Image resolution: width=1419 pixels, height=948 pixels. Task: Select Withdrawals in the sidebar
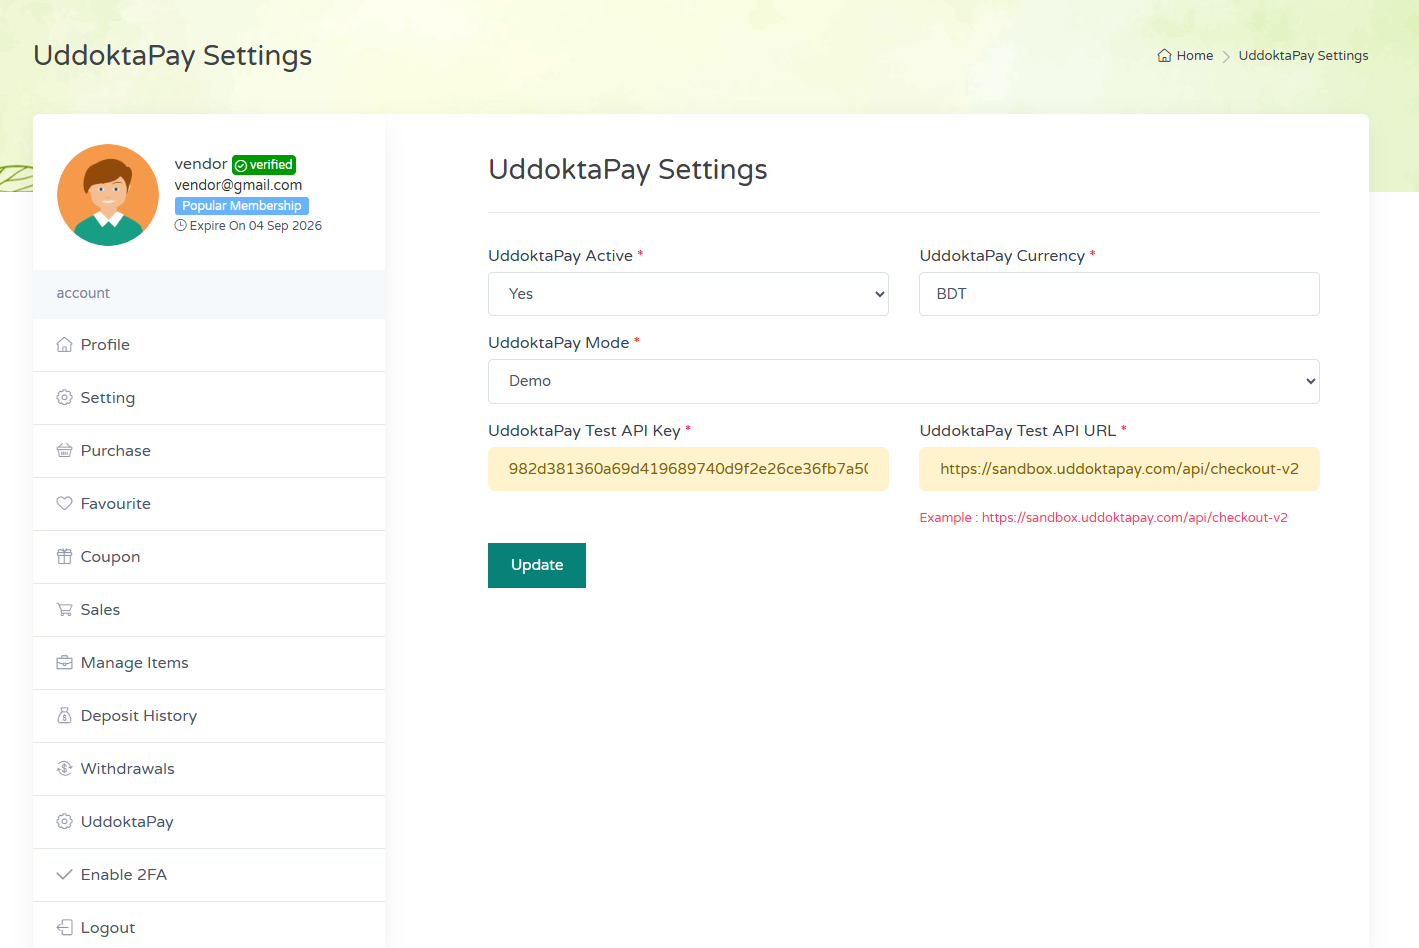click(128, 768)
